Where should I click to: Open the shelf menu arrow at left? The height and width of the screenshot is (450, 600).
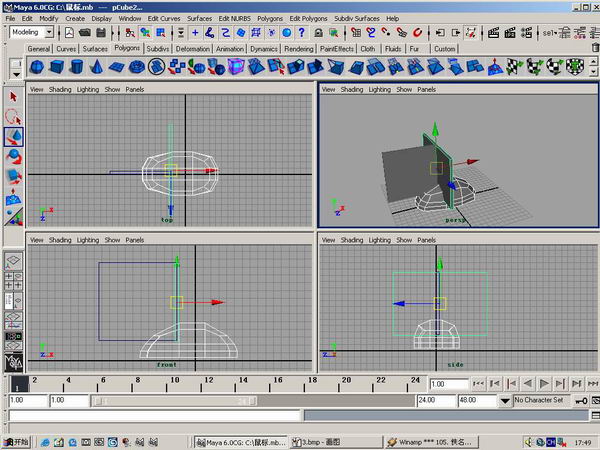coord(16,74)
